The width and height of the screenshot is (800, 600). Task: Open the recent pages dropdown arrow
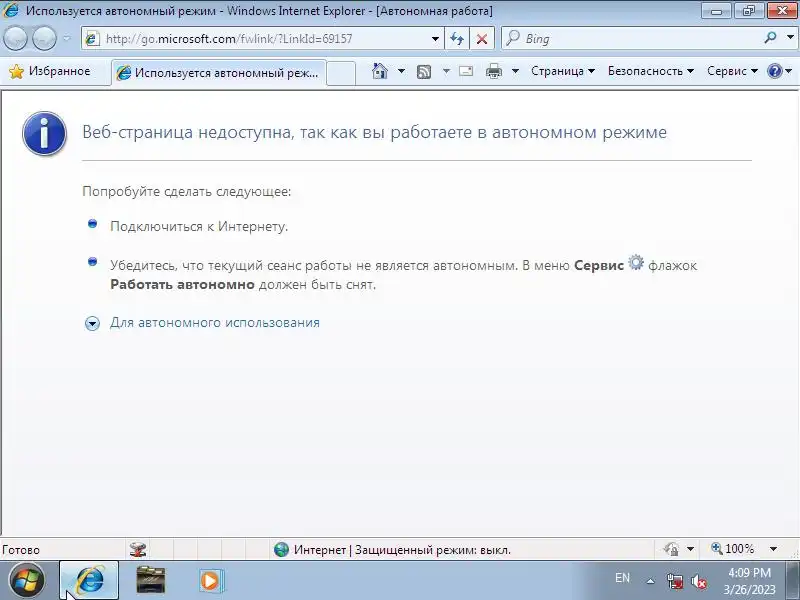(x=67, y=38)
